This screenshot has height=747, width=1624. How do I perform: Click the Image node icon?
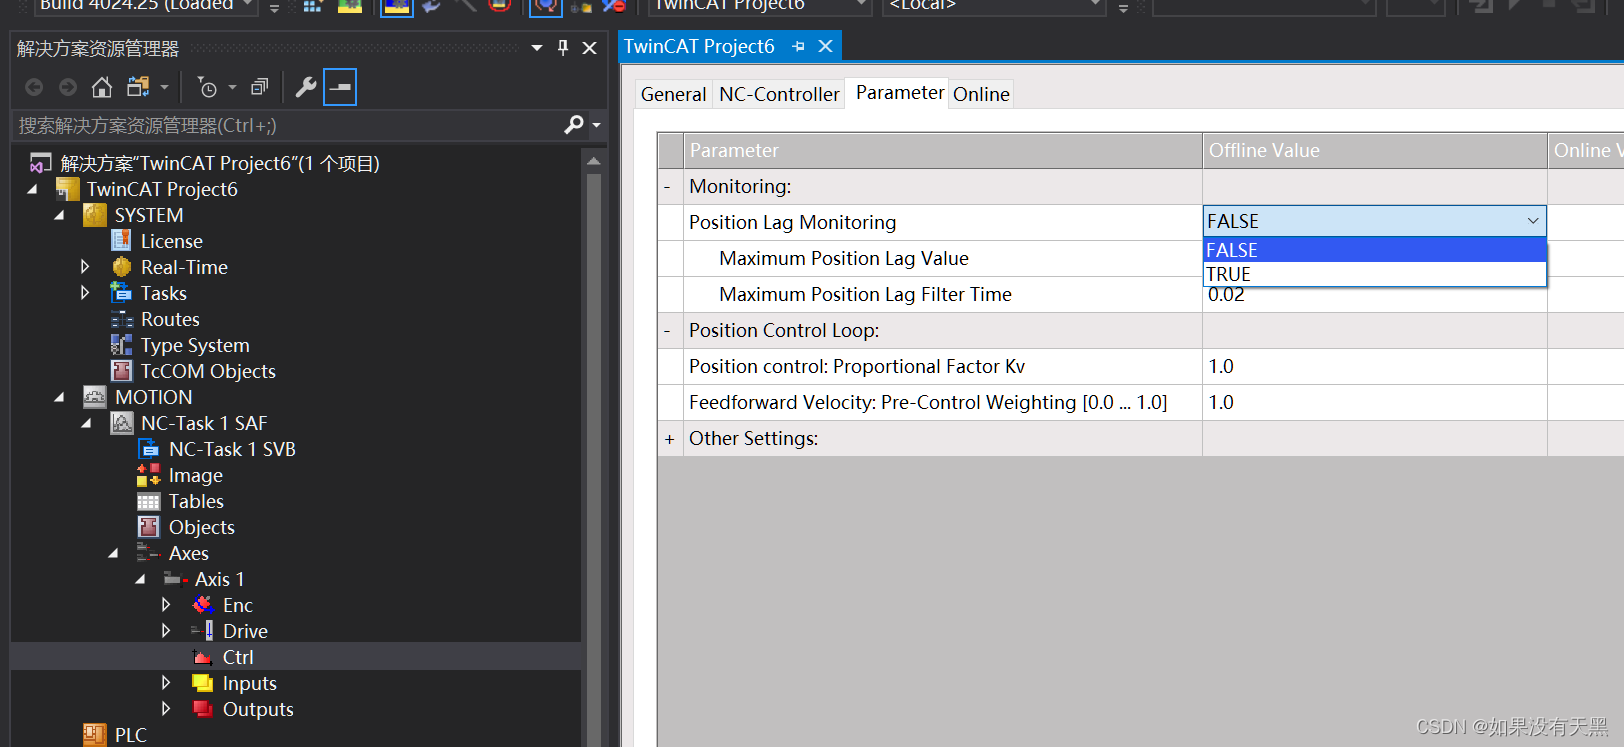[149, 475]
